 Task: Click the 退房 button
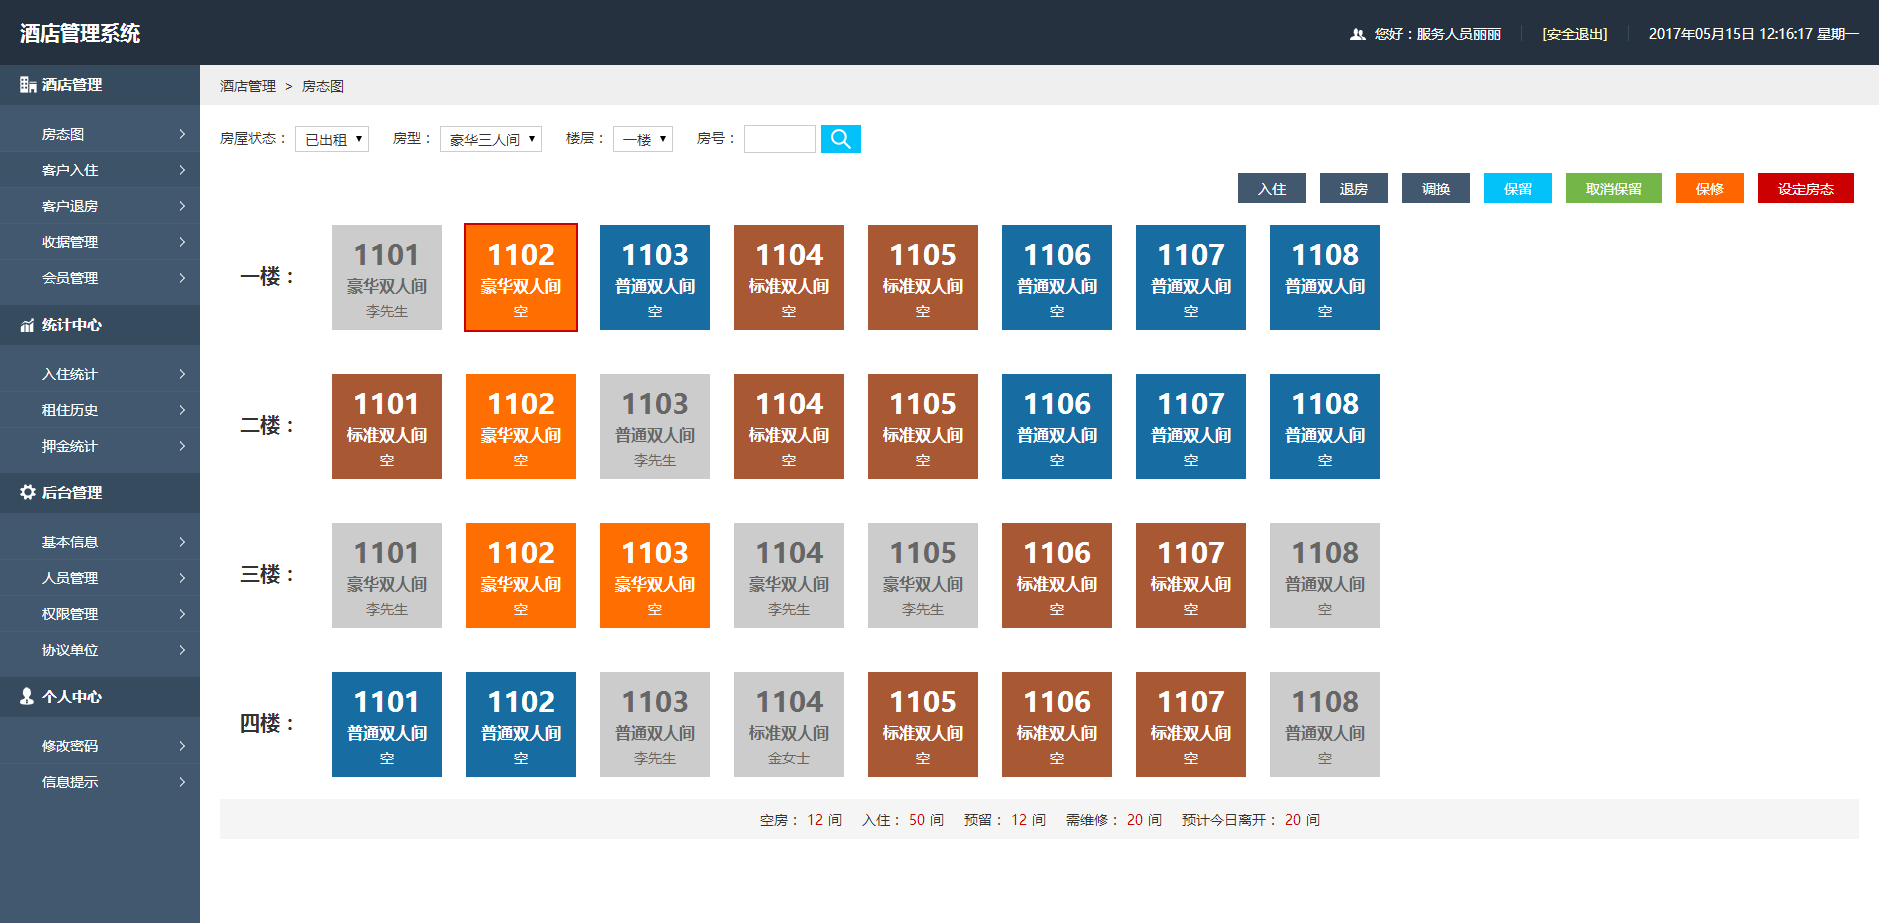1354,188
